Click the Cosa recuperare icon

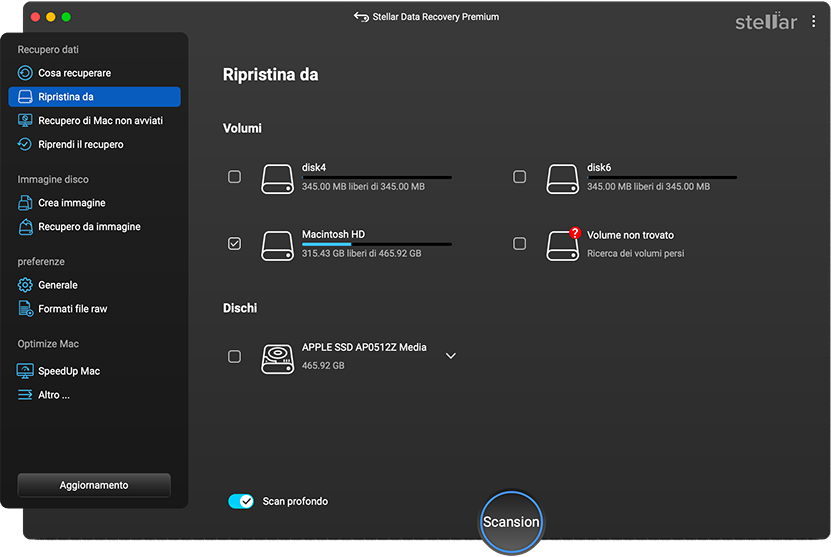tap(25, 73)
